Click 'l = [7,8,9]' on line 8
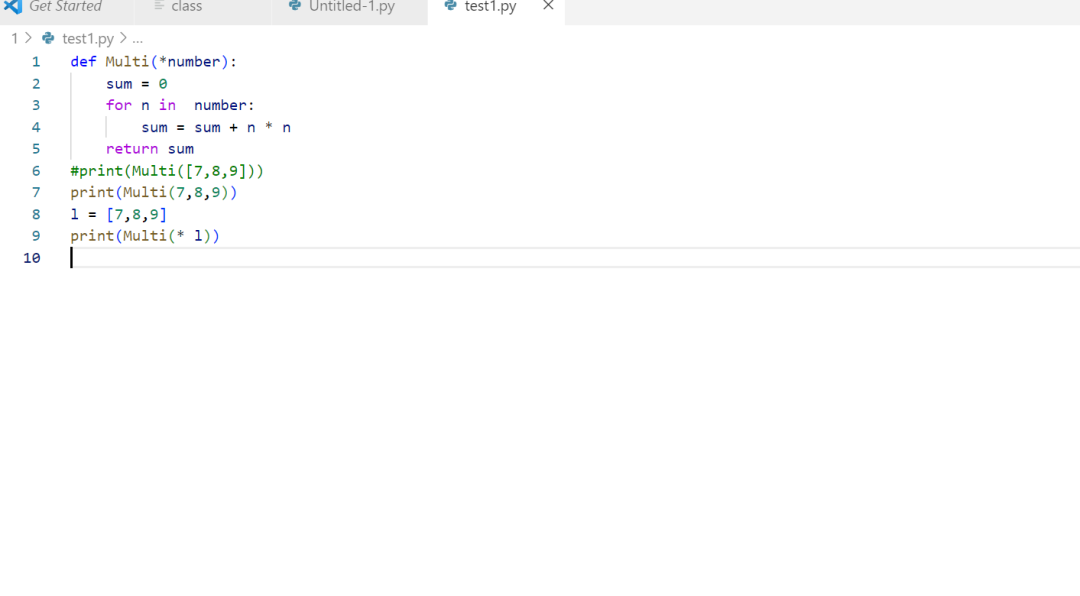The image size is (1080, 596). pyautogui.click(x=118, y=214)
